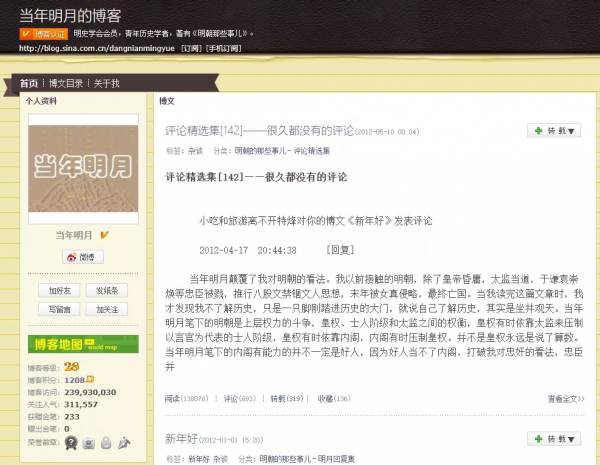Viewport: 600px width, 465px height.
Task: Click 阅读(138076) link
Action: click(186, 399)
